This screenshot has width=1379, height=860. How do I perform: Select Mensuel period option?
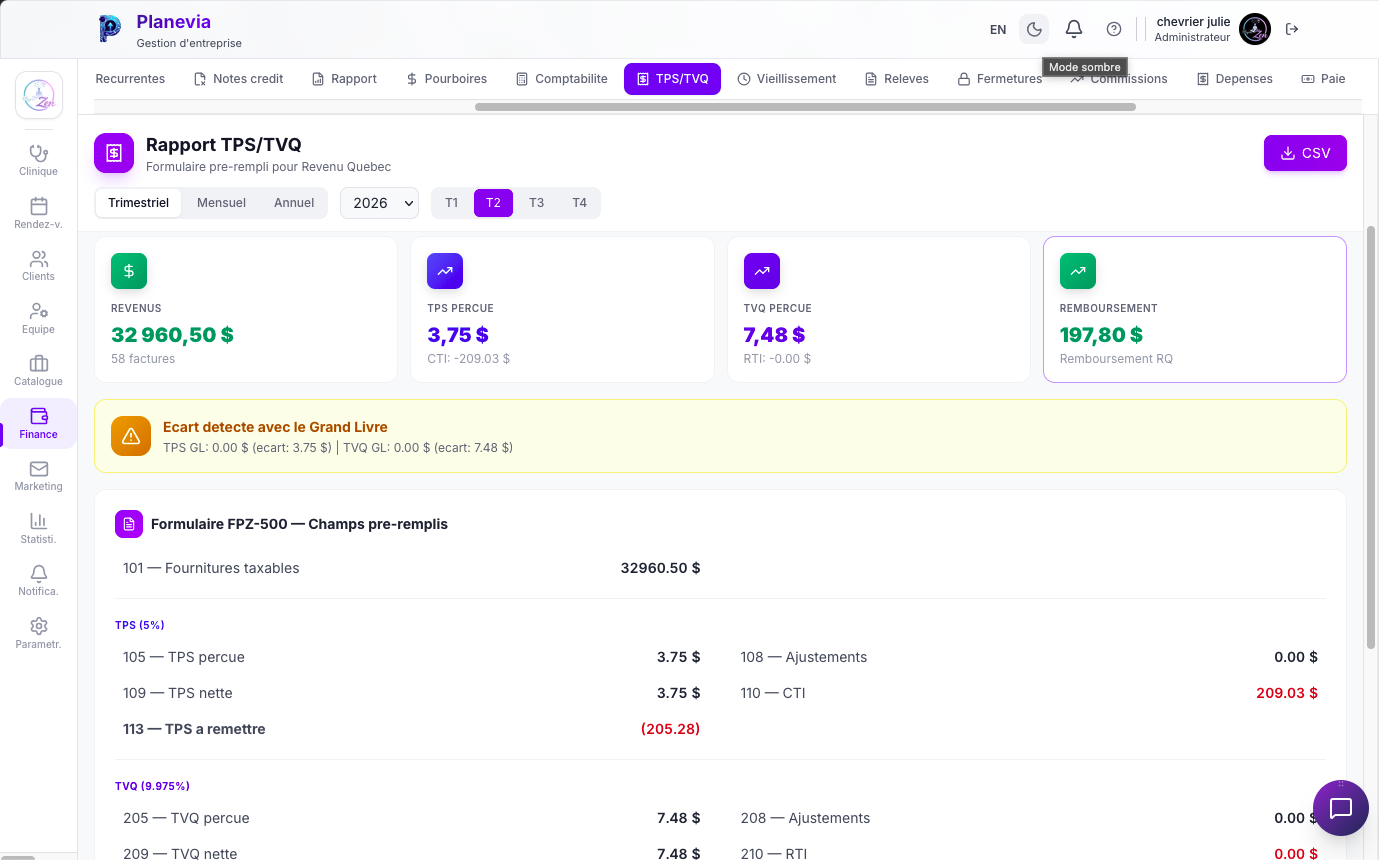[221, 203]
